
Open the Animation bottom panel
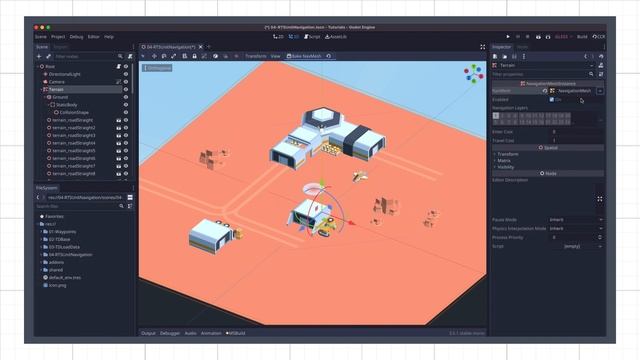(211, 333)
